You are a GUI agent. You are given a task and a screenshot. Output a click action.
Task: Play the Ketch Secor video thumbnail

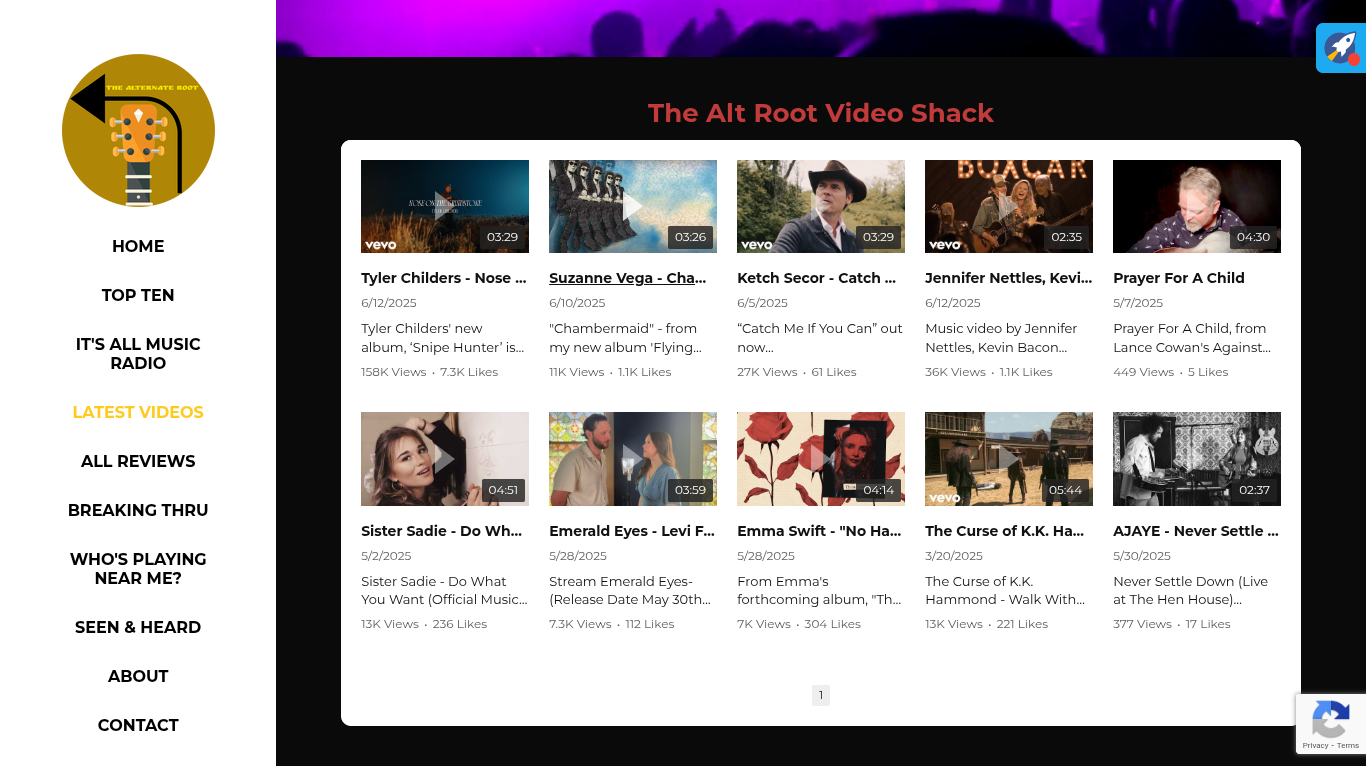821,206
